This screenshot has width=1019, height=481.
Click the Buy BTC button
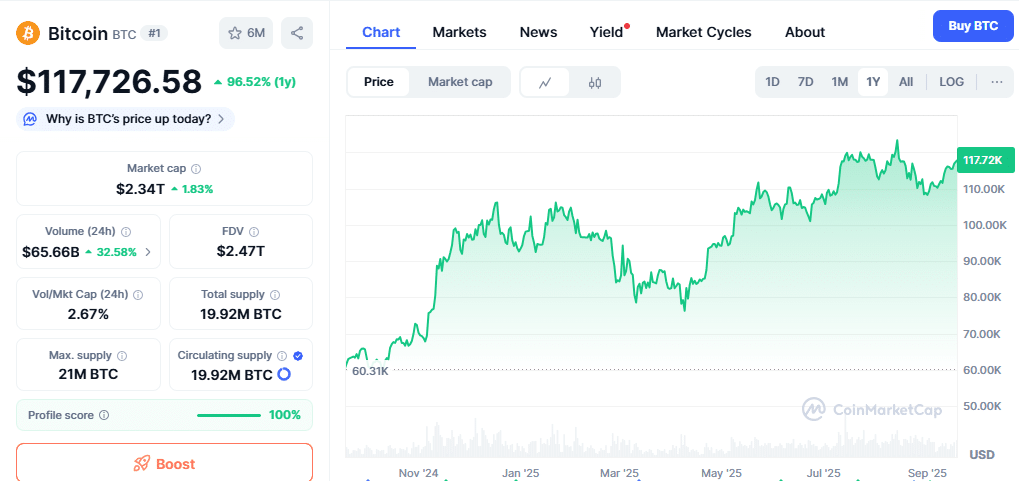point(973,26)
